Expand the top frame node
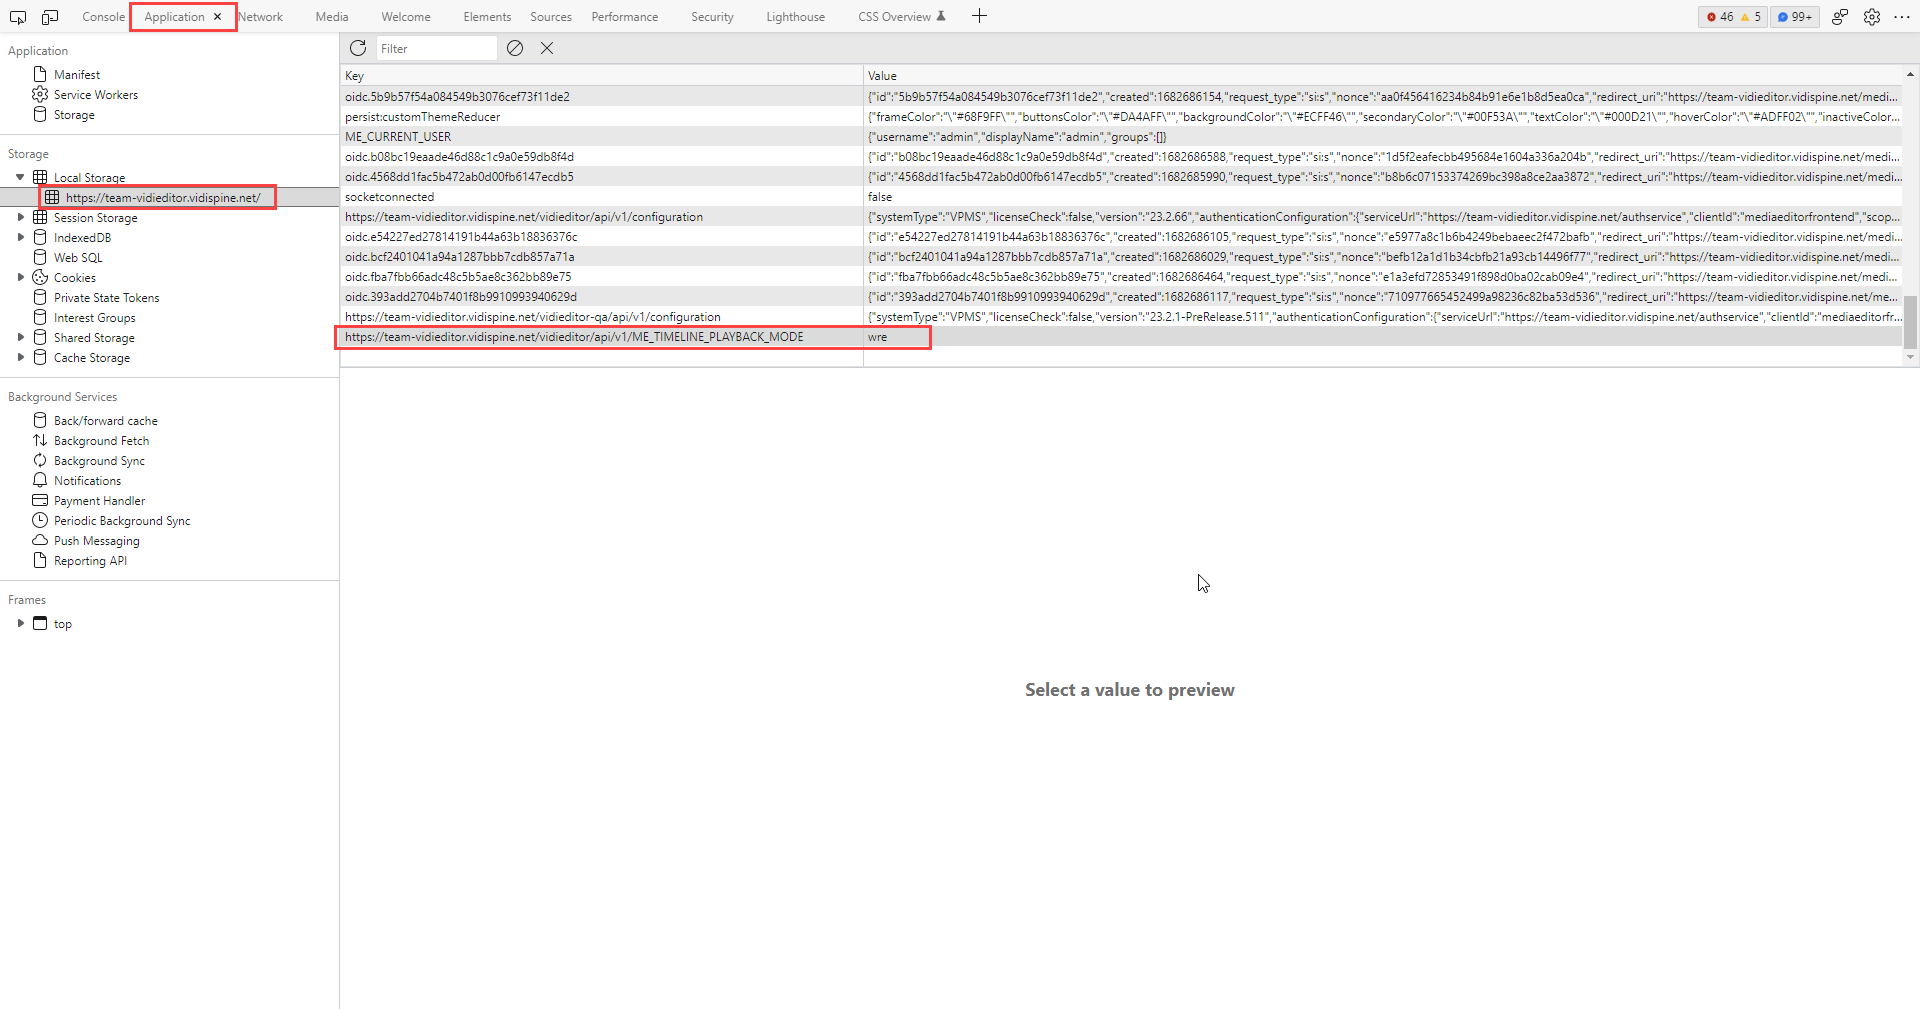Viewport: 1920px width, 1009px height. coord(20,623)
